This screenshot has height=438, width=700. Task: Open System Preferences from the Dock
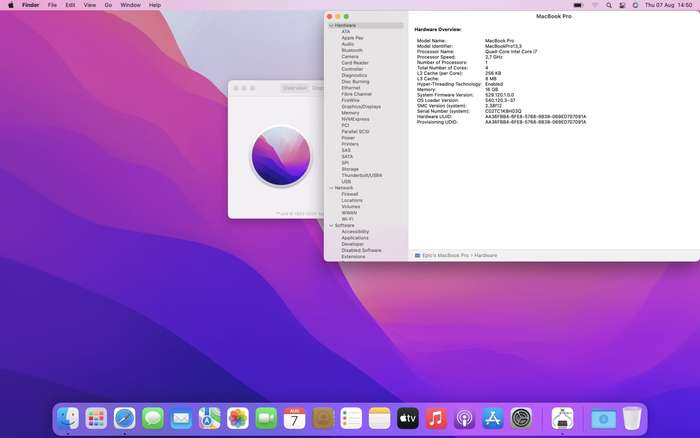(521, 418)
